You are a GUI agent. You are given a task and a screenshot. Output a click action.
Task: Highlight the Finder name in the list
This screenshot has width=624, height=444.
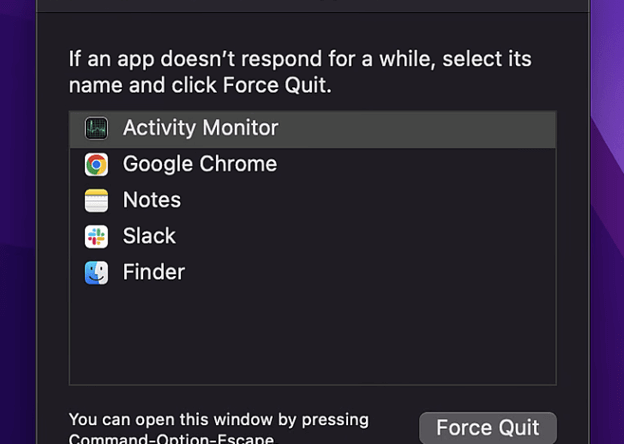153,272
